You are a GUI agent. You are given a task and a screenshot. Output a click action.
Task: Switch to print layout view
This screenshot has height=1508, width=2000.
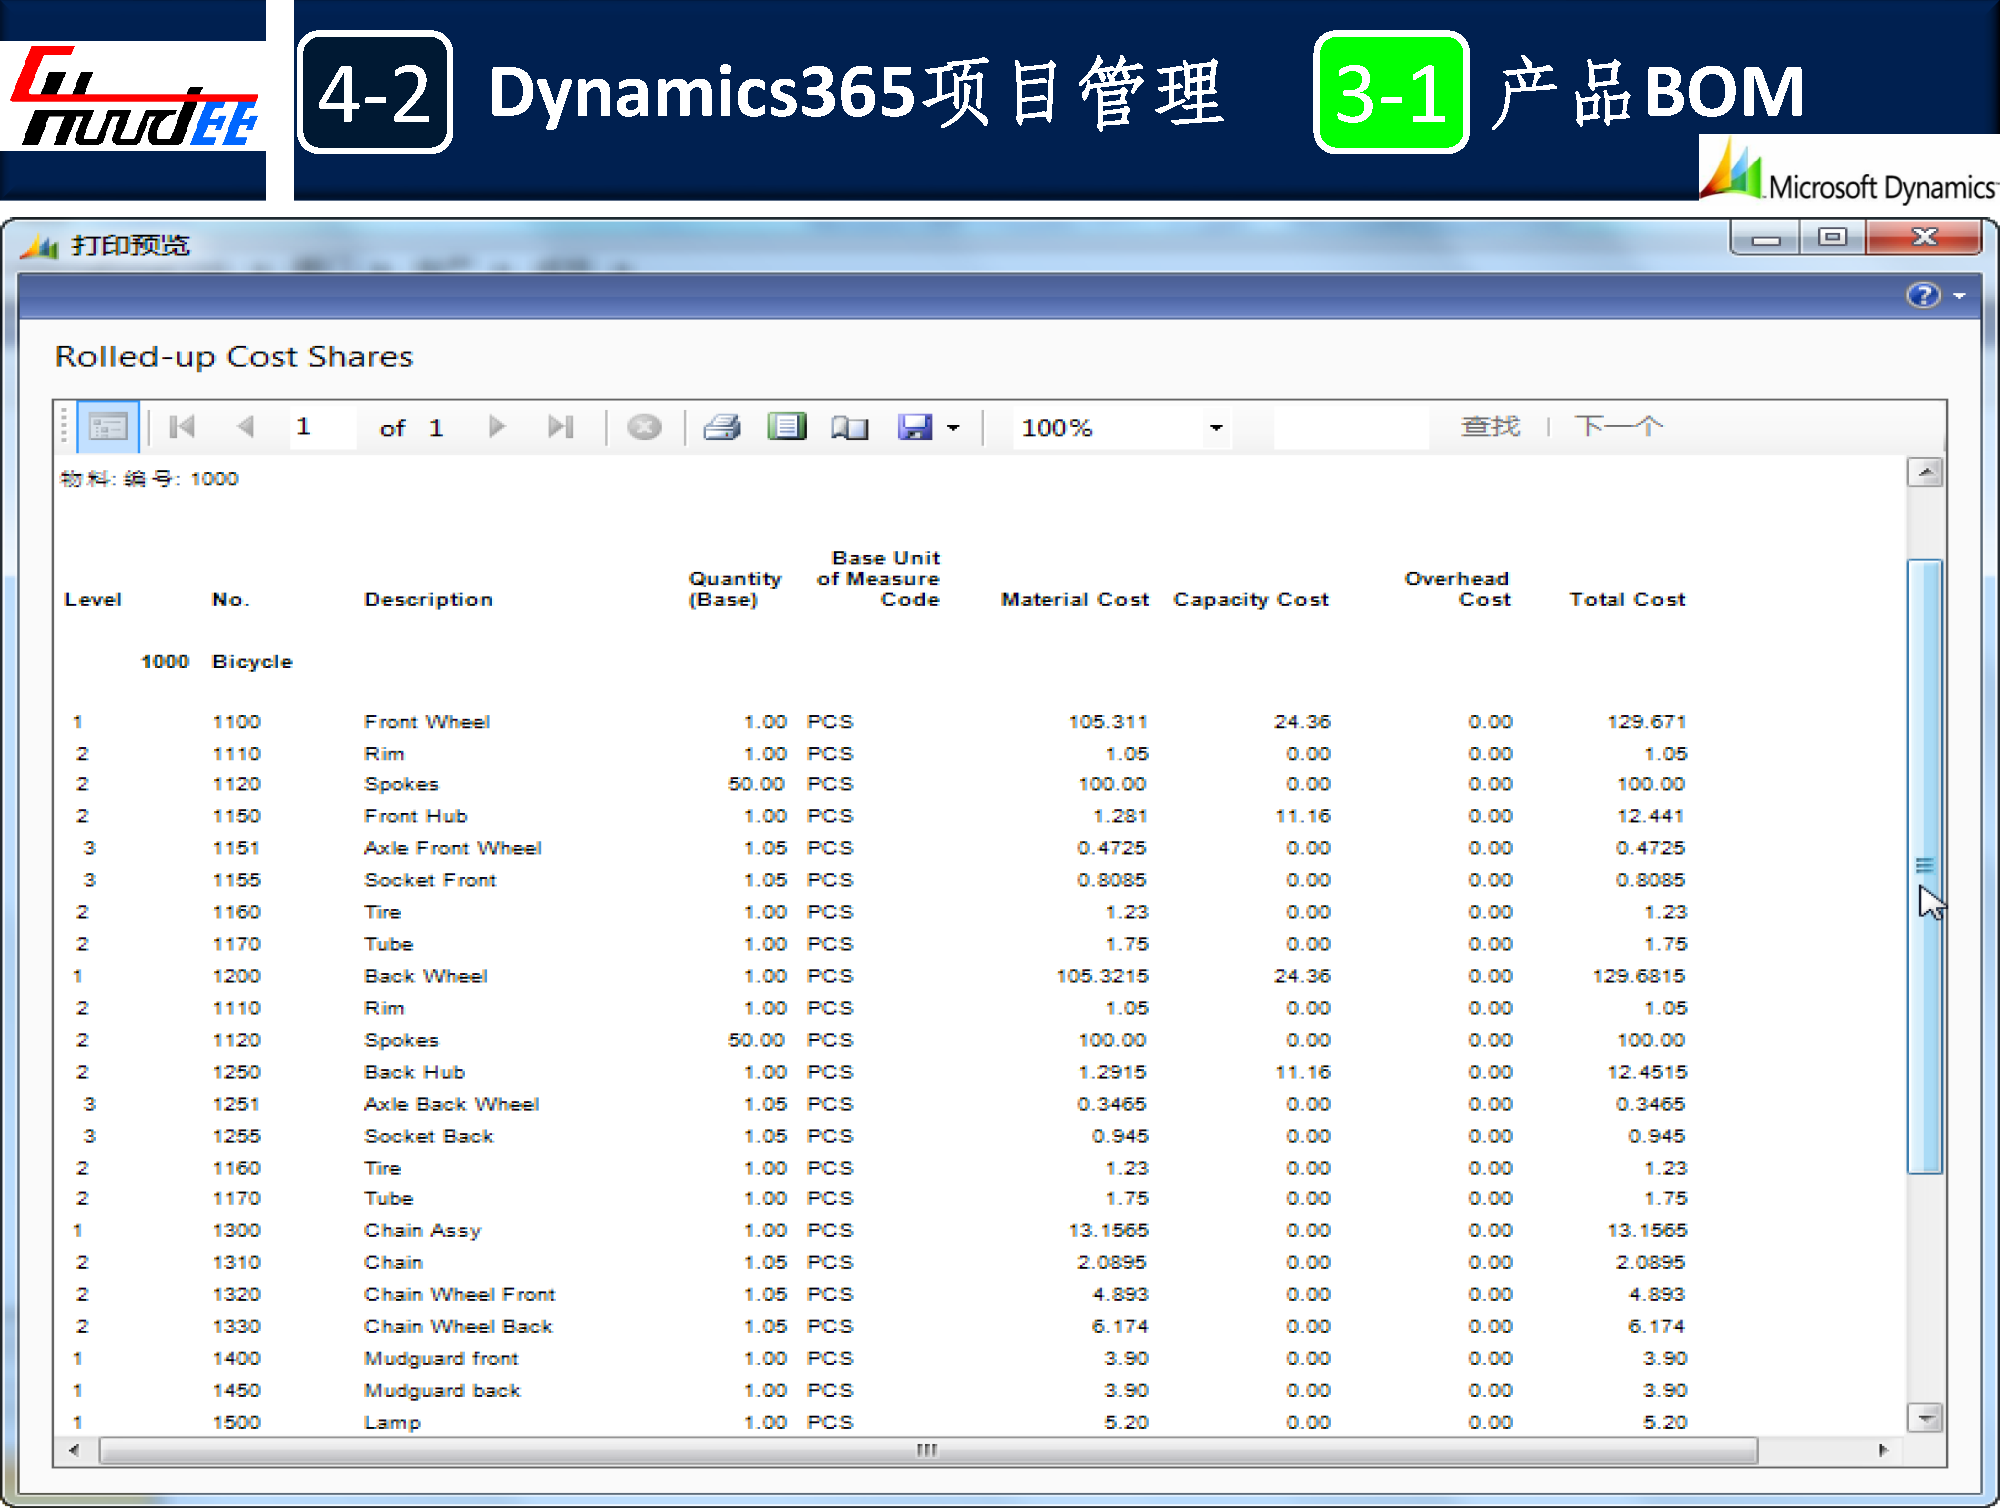coord(787,427)
